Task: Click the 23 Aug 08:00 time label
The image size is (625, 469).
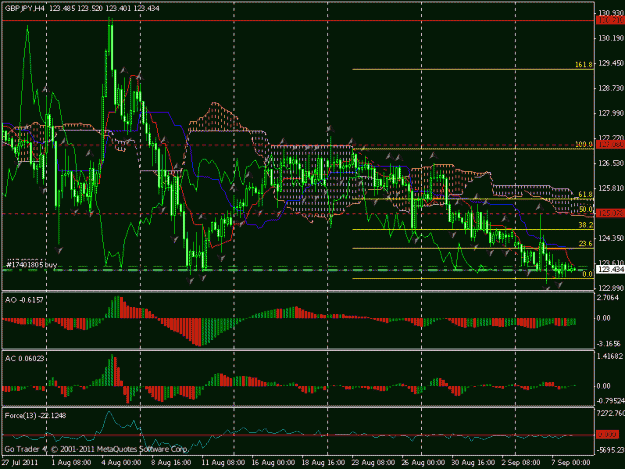Action: click(373, 462)
